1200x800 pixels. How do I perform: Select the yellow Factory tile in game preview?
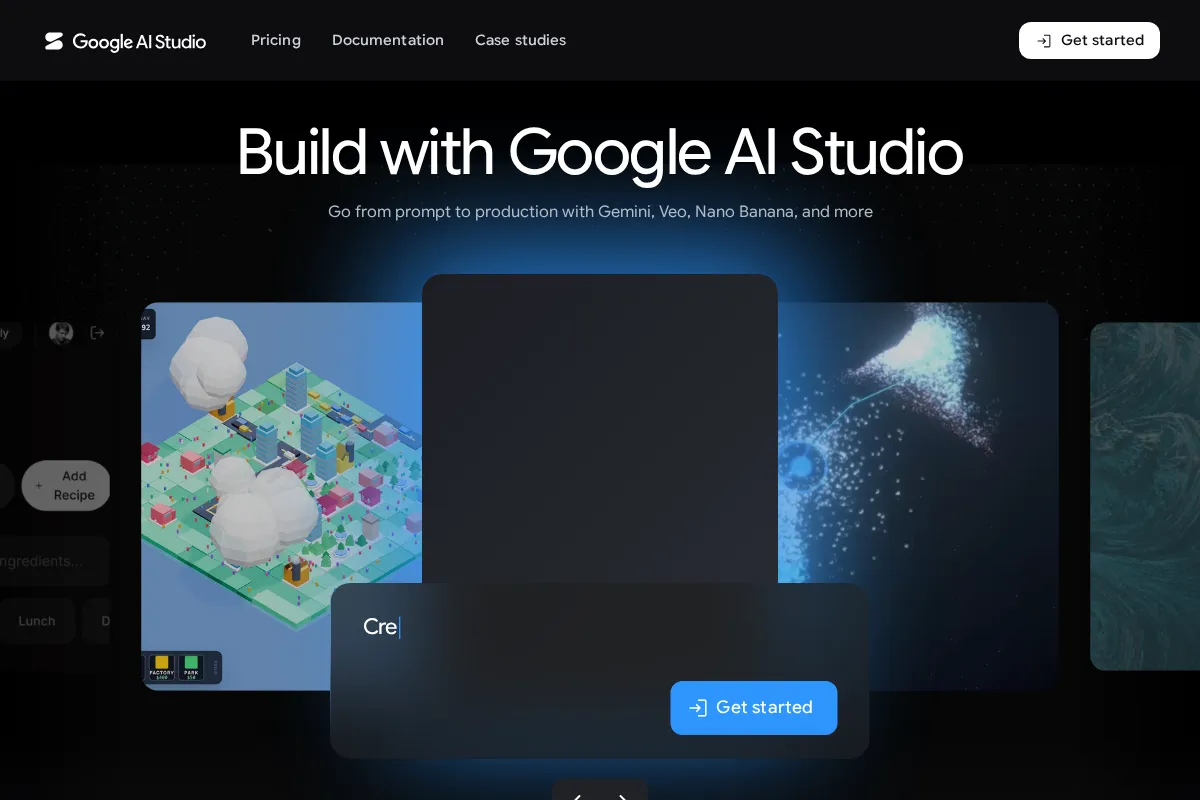[162, 667]
